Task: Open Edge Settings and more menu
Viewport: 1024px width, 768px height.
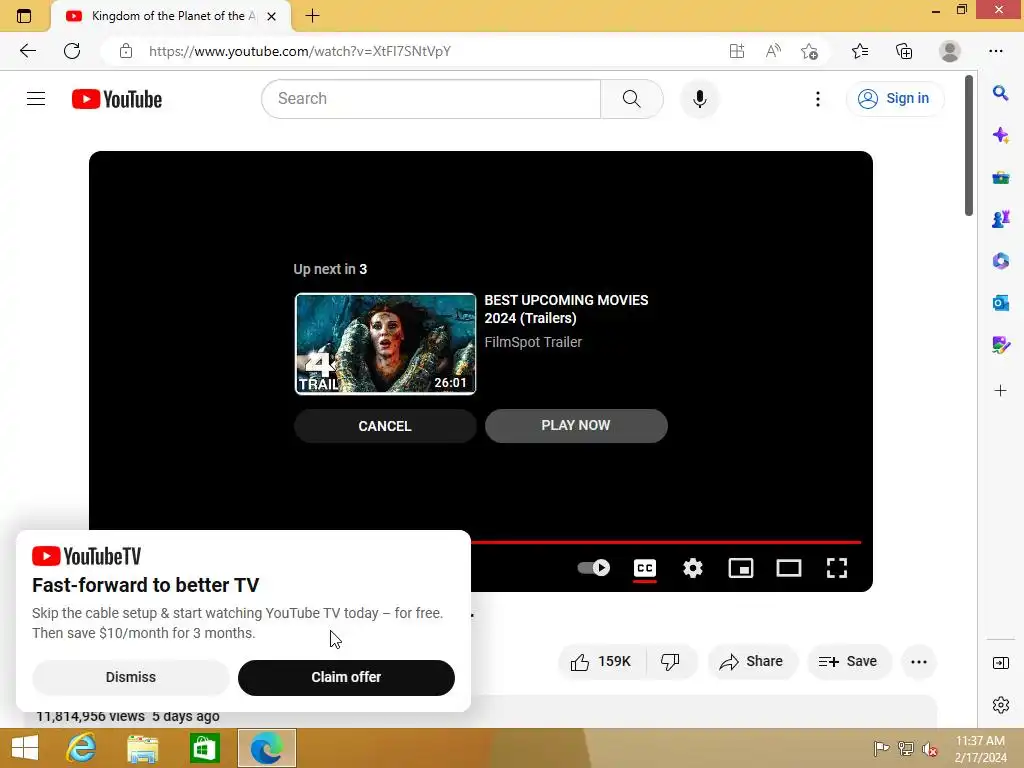Action: coord(995,51)
